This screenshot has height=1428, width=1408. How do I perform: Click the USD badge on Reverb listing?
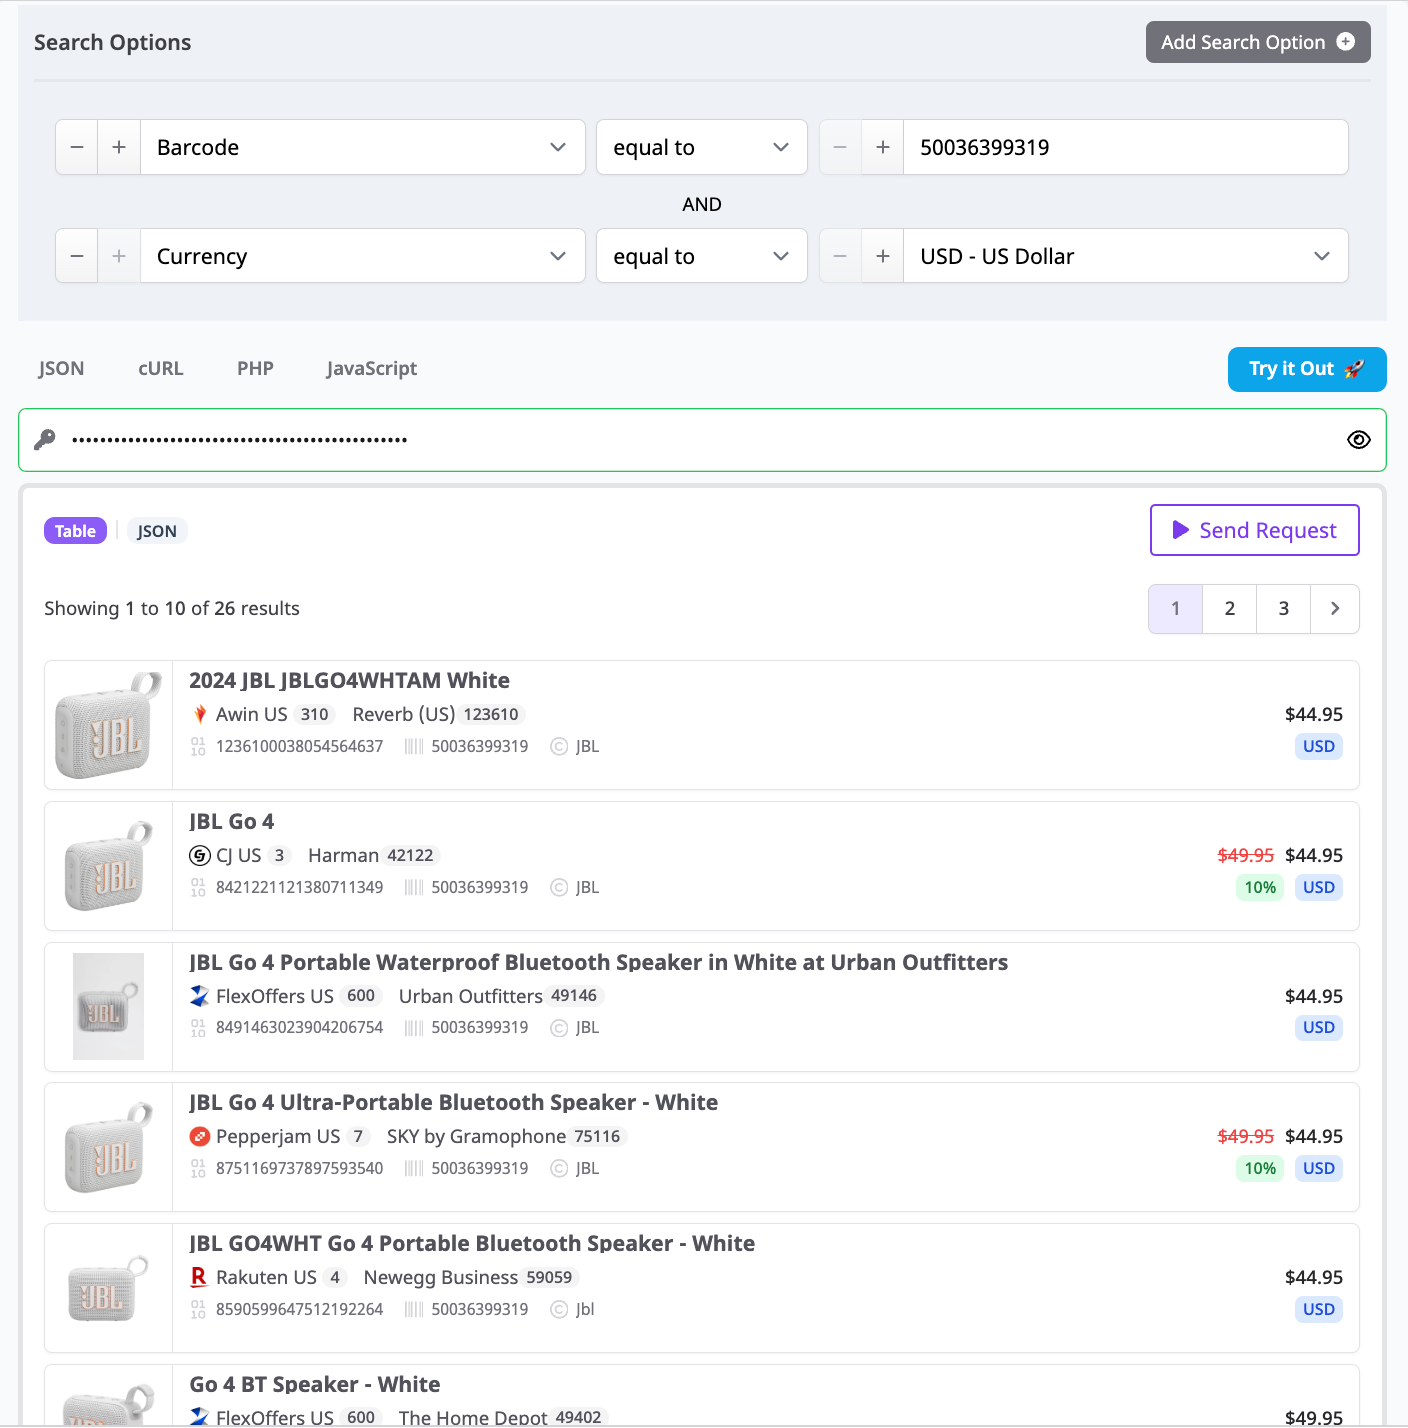tap(1319, 746)
